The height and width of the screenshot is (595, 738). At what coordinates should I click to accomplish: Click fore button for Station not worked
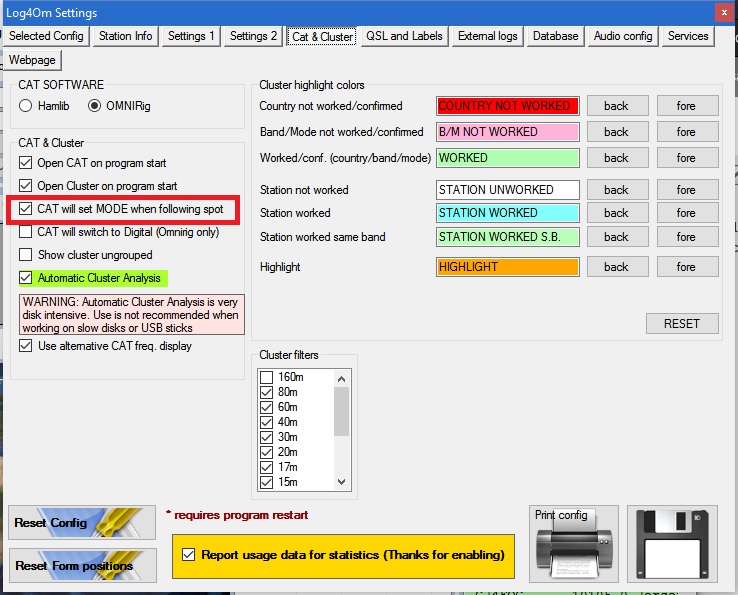(x=688, y=190)
